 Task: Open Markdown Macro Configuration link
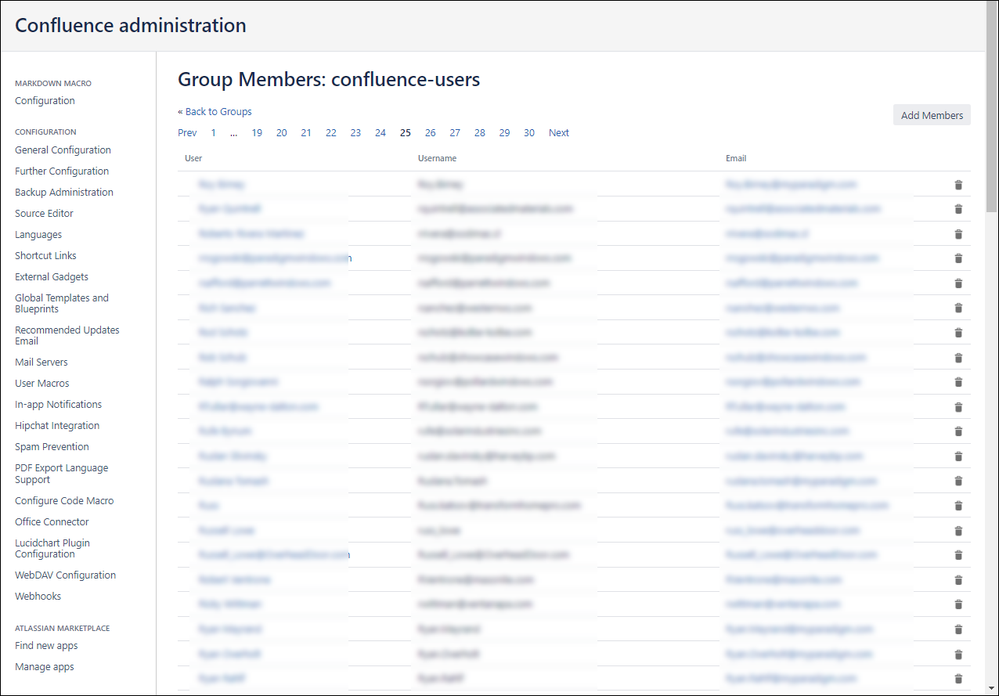coord(45,101)
